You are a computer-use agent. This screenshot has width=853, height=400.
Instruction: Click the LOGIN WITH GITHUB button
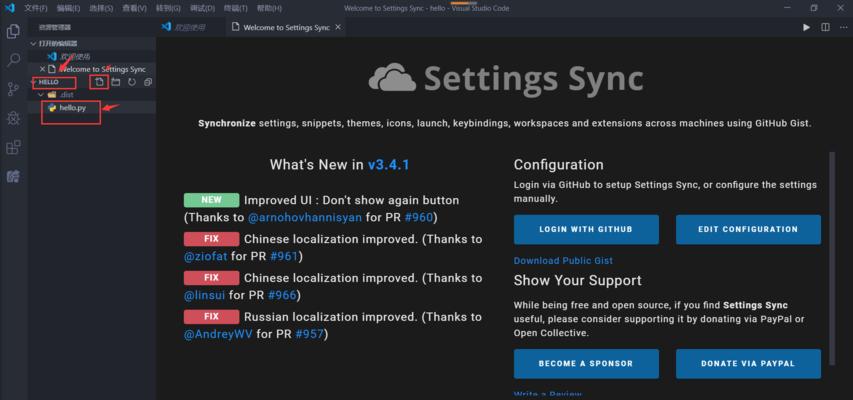coord(586,229)
